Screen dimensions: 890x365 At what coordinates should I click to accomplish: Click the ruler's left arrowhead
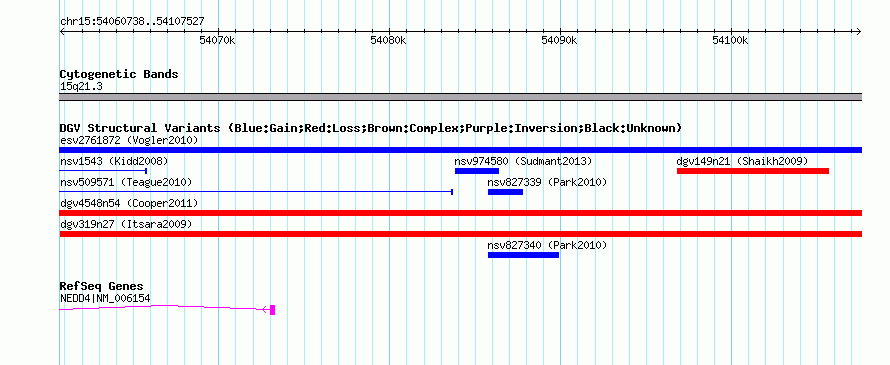point(62,32)
